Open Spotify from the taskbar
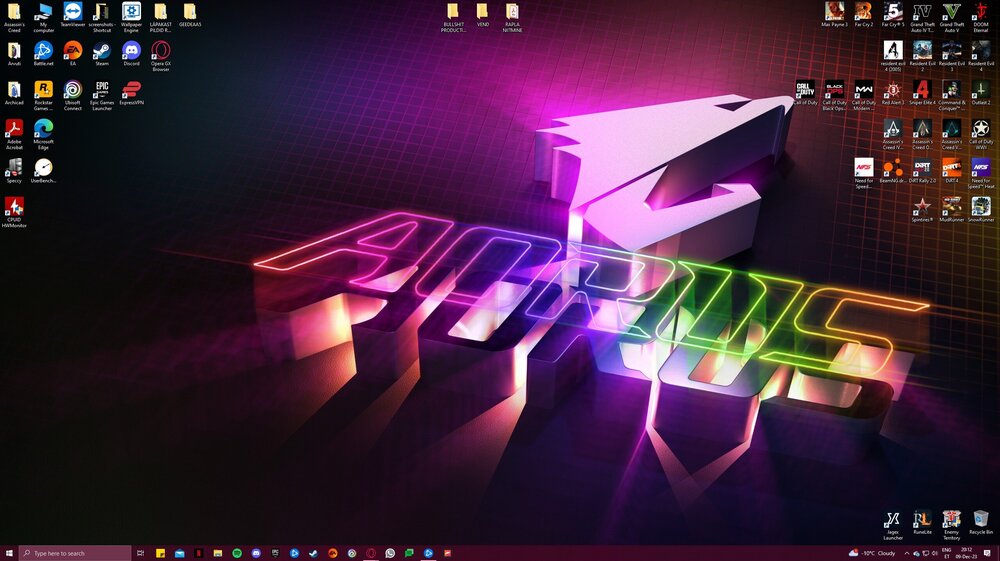Image resolution: width=1000 pixels, height=561 pixels. click(237, 553)
